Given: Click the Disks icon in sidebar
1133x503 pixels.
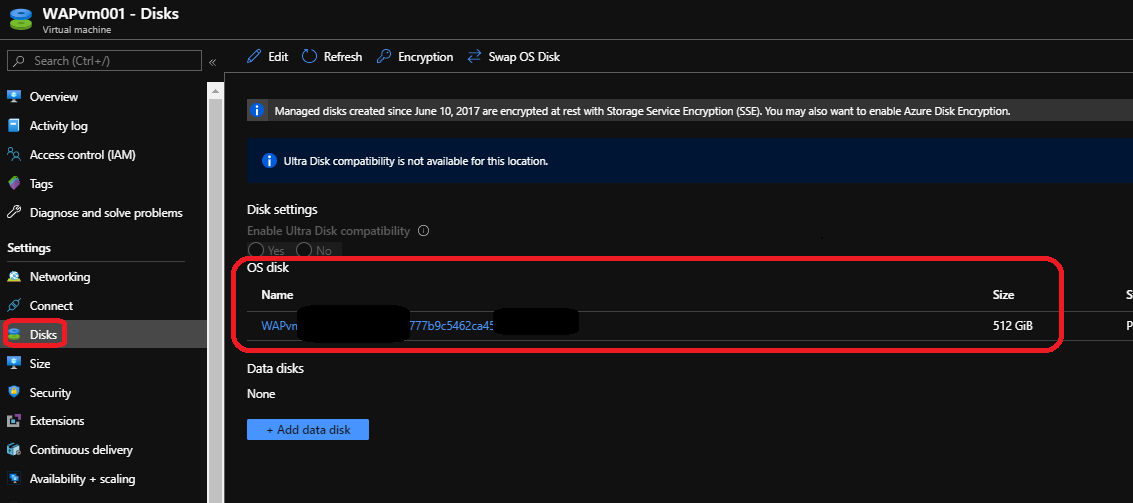Looking at the screenshot, I should click(x=14, y=335).
